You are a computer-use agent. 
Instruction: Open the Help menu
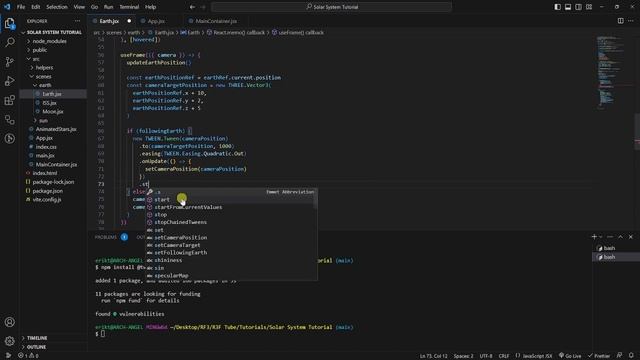pyautogui.click(x=151, y=7)
